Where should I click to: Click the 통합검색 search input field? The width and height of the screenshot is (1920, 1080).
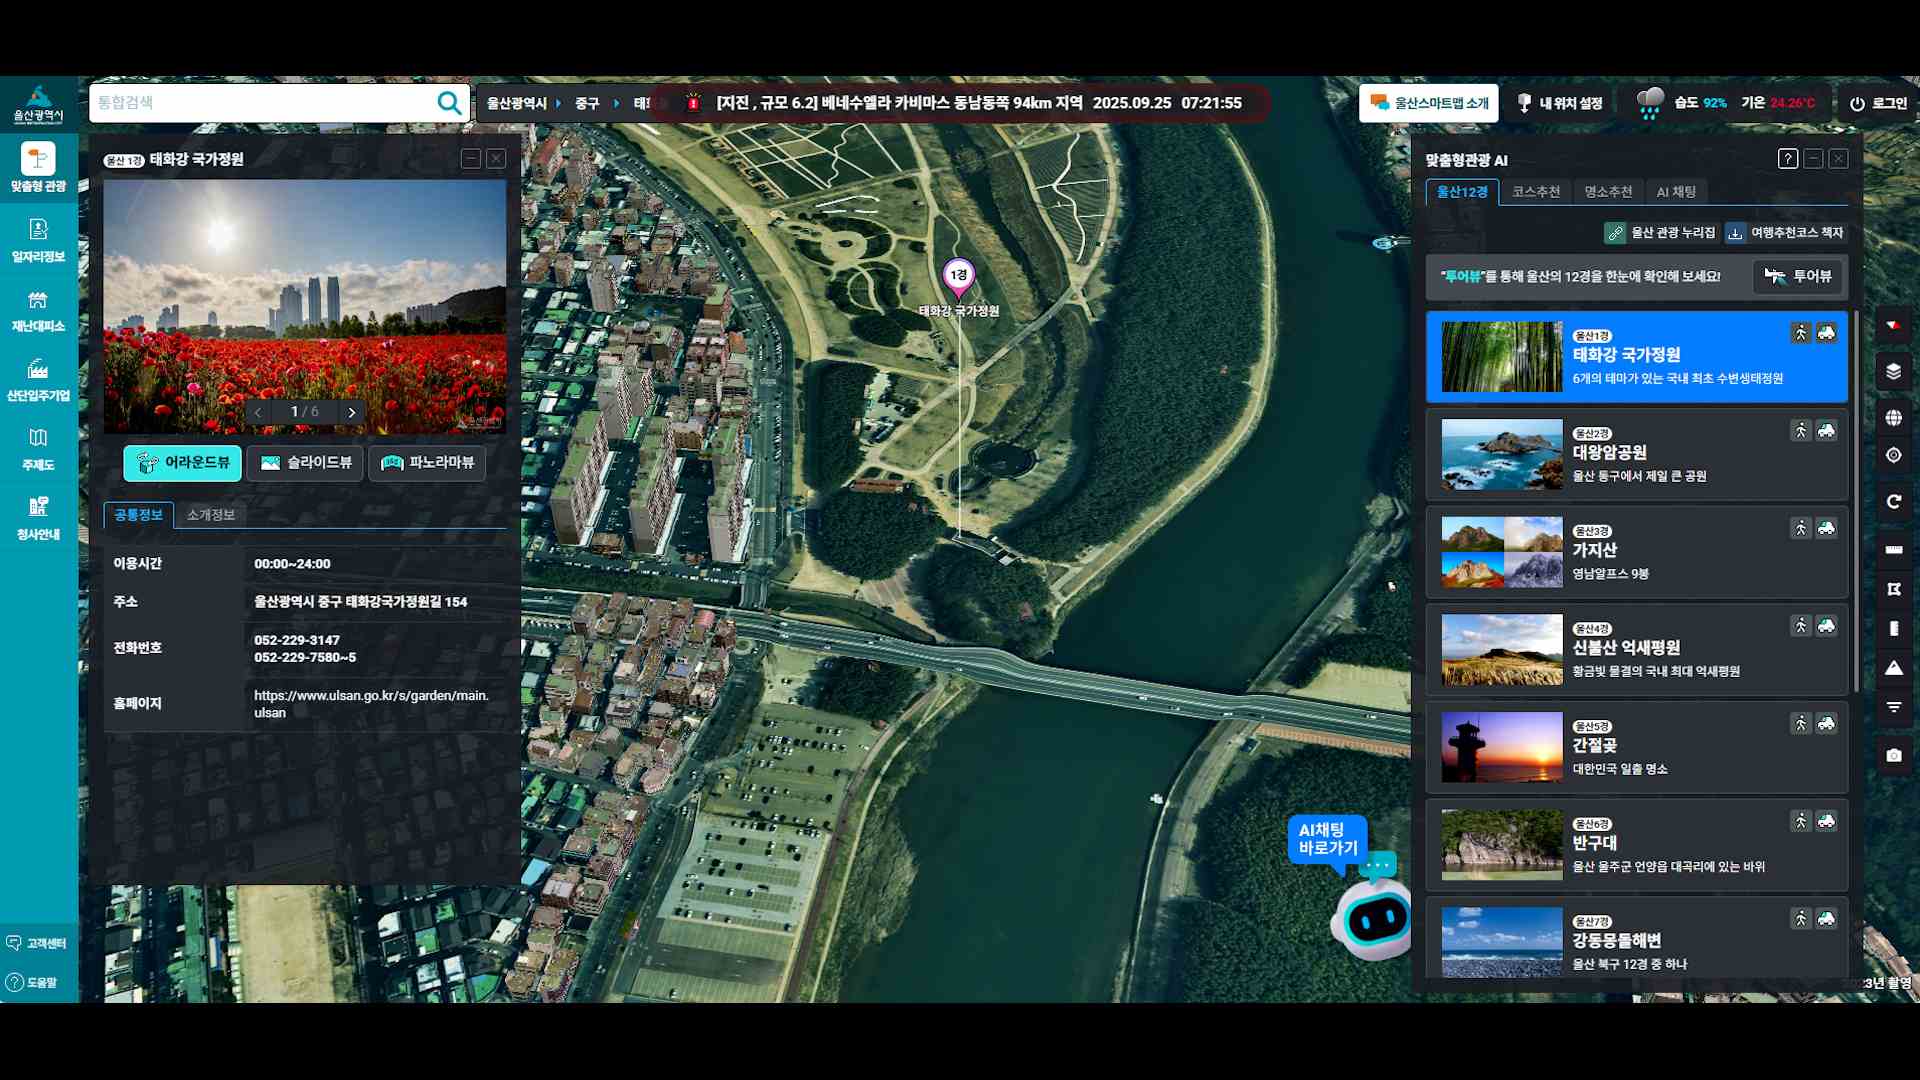click(260, 103)
